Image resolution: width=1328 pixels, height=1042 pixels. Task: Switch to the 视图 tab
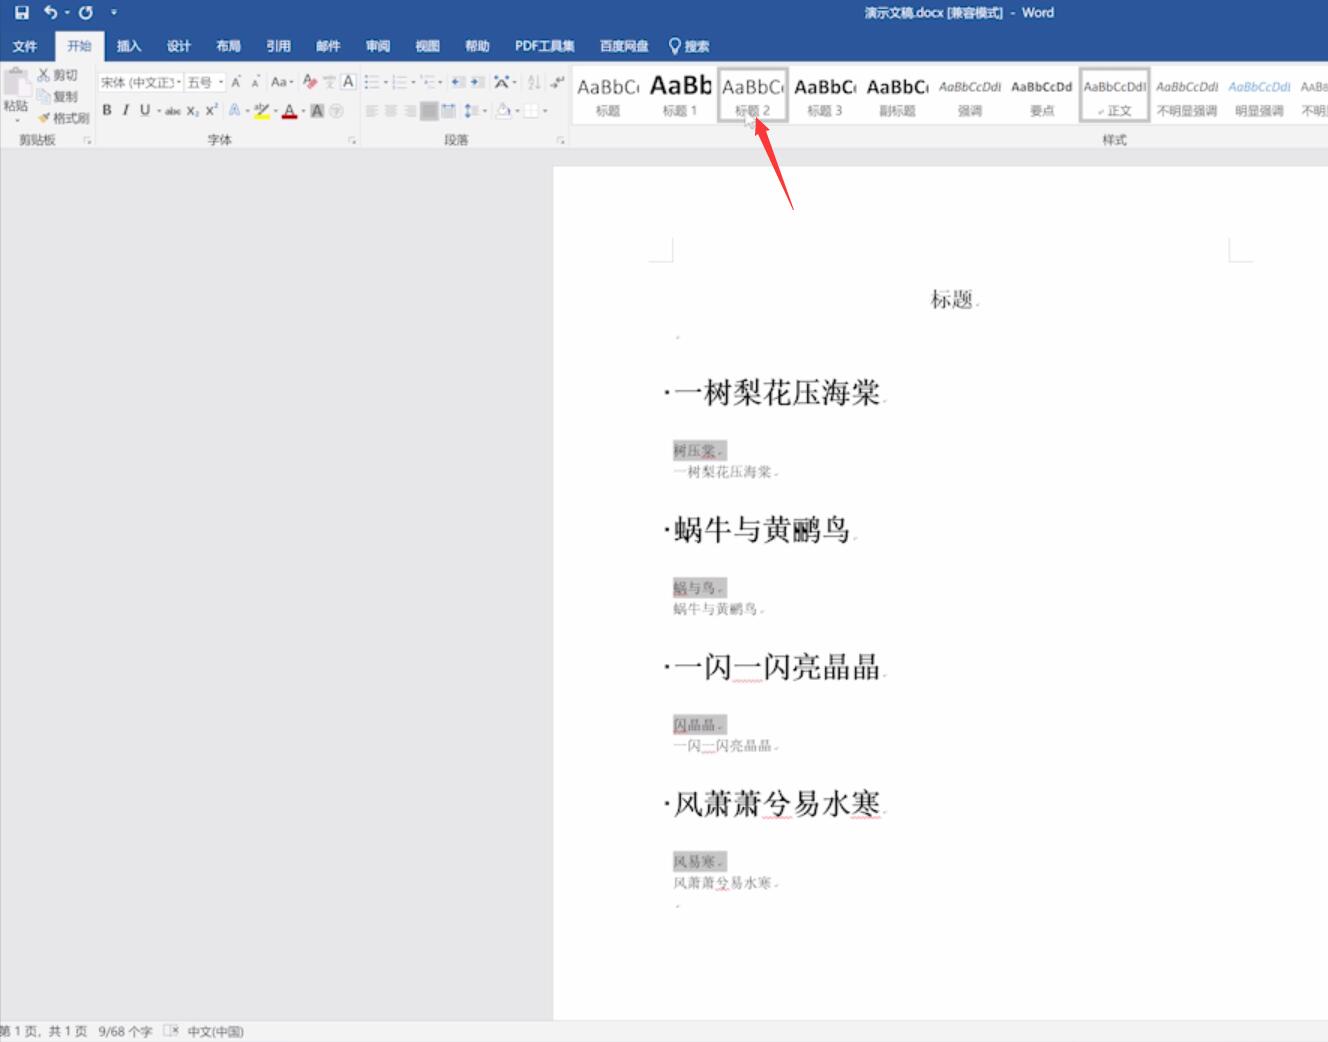point(428,46)
